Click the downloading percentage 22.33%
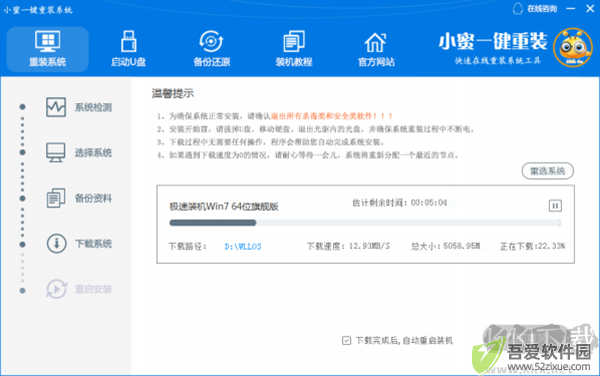This screenshot has height=376, width=600. [x=551, y=246]
